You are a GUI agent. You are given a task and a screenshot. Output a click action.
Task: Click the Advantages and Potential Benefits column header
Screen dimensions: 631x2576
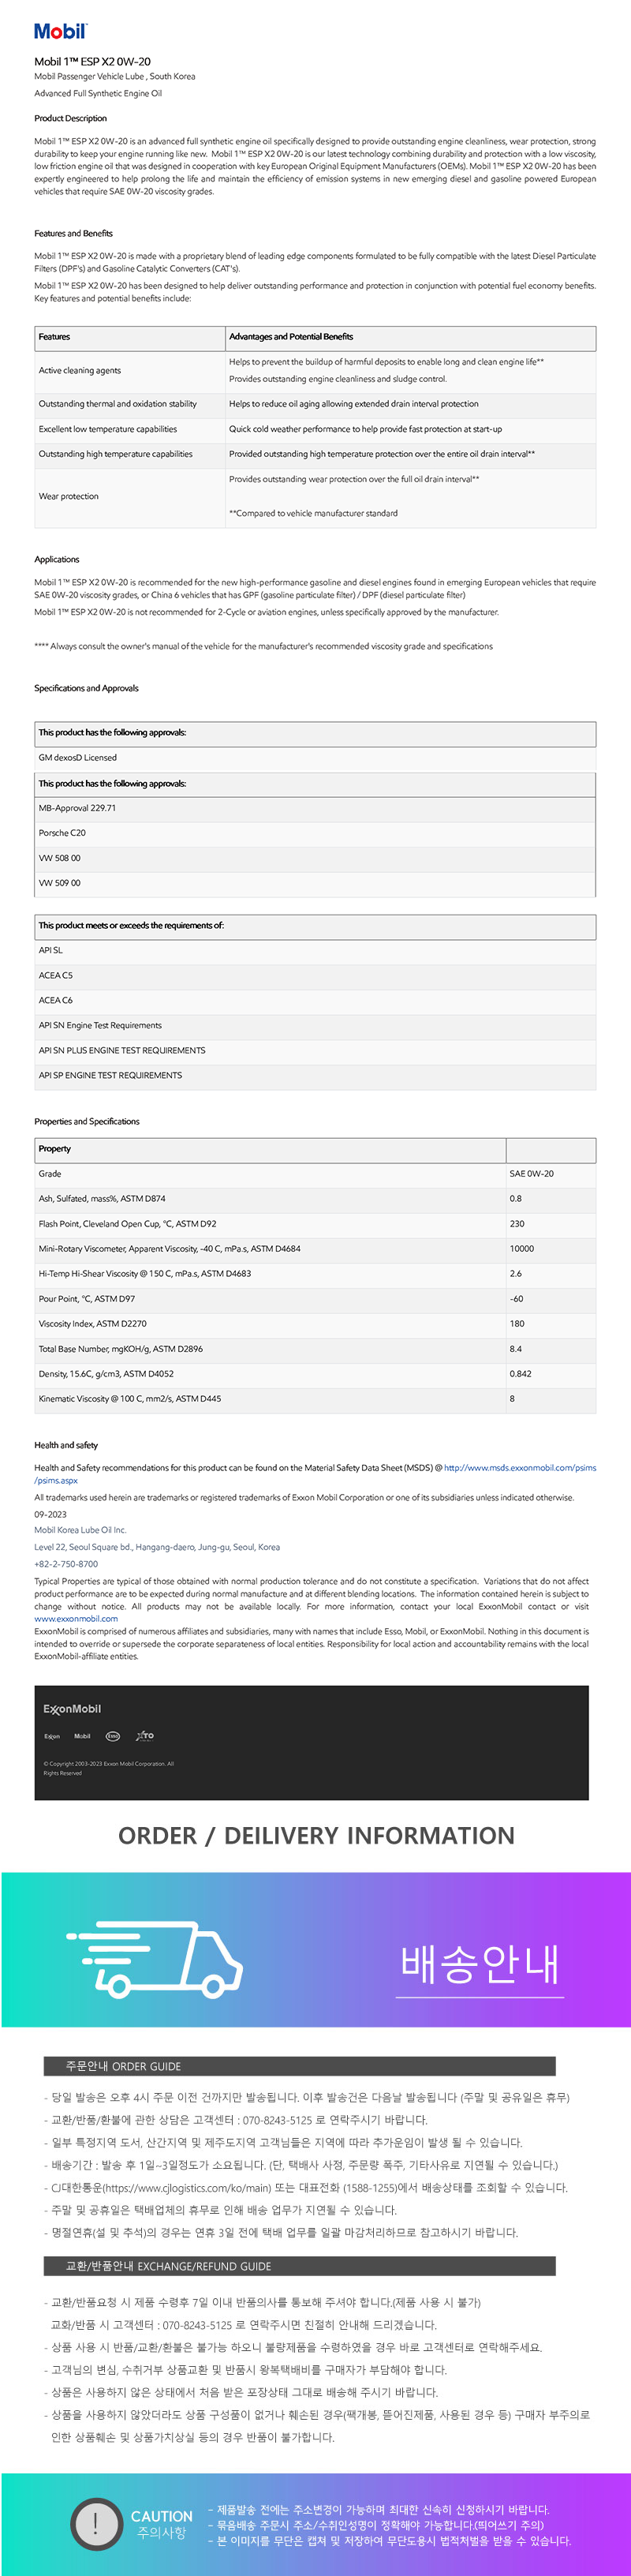point(291,337)
